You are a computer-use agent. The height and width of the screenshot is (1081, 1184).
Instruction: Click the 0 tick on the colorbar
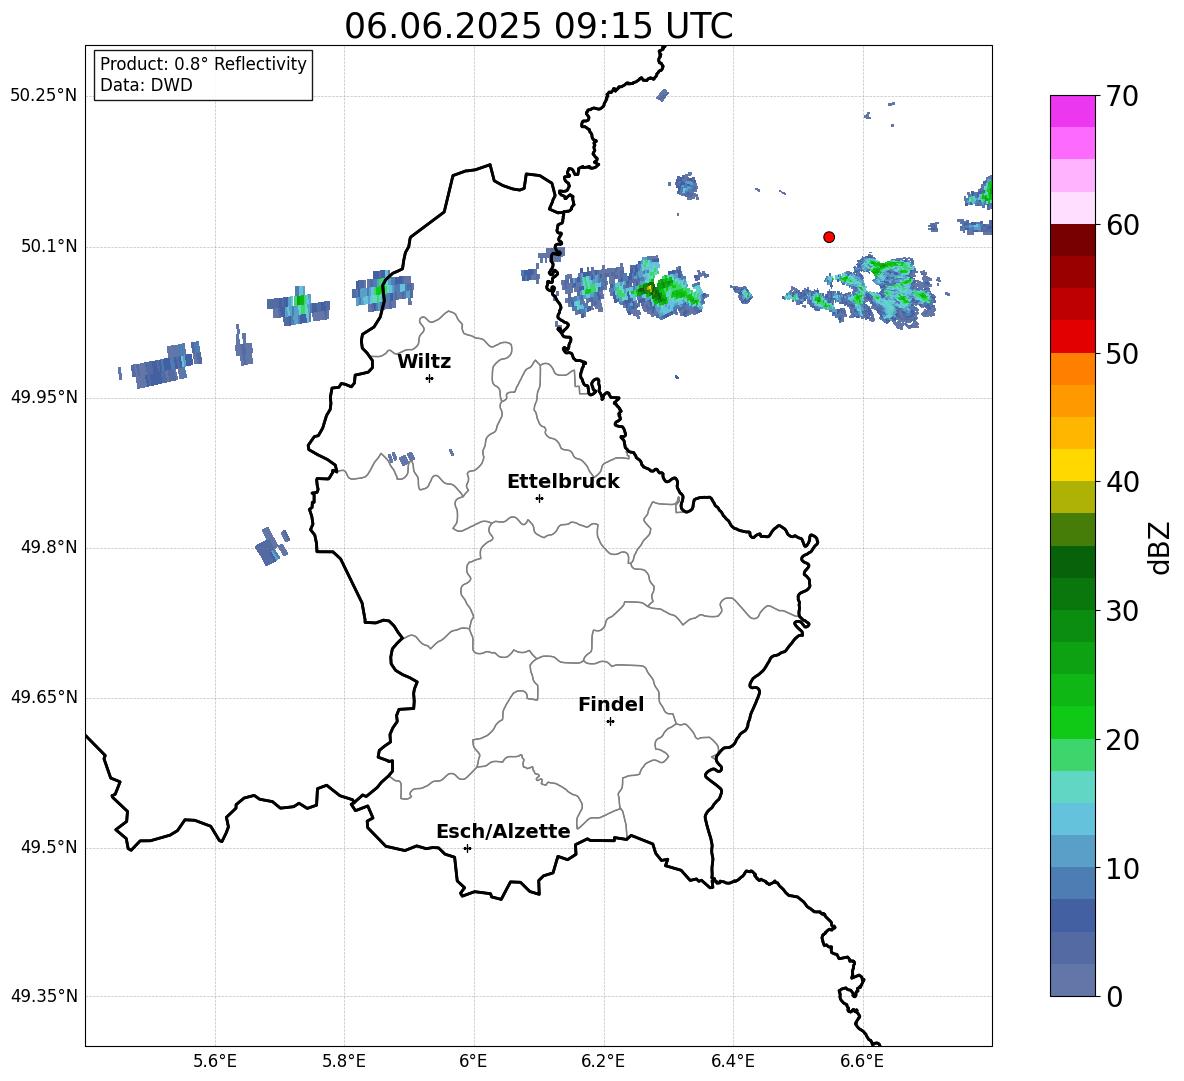pos(1114,996)
